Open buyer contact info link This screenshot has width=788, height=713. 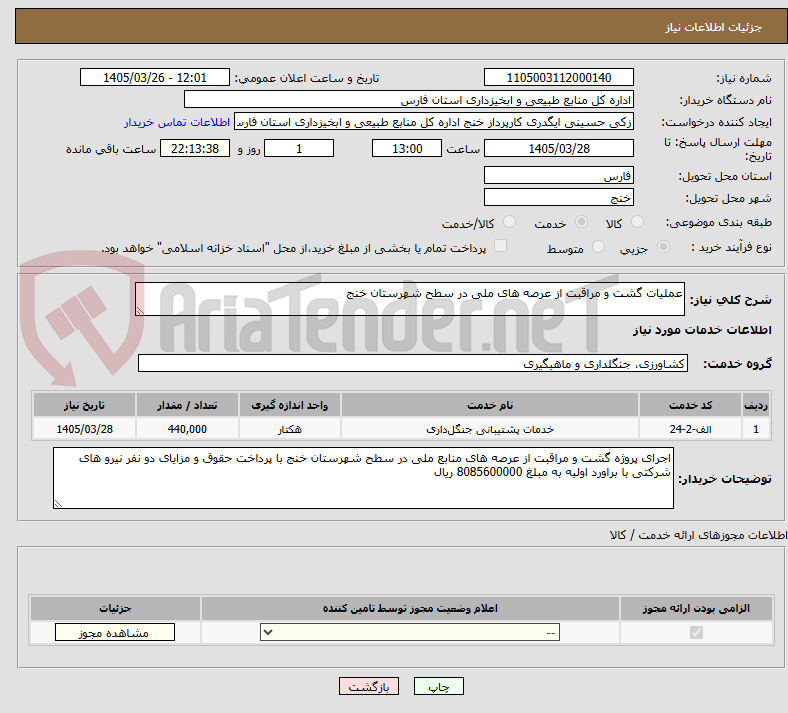click(177, 122)
